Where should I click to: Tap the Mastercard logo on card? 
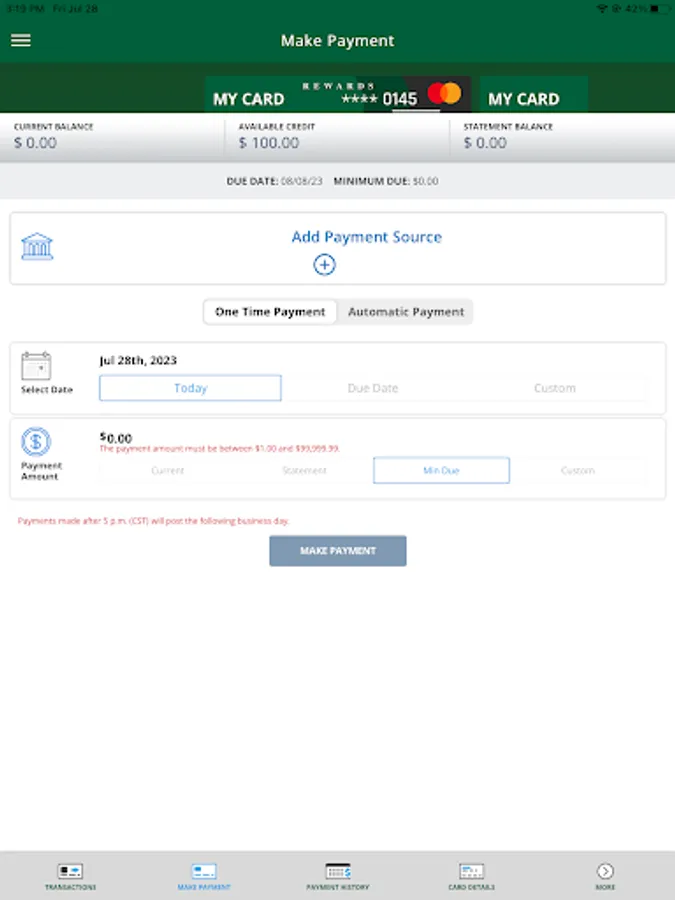click(x=444, y=93)
